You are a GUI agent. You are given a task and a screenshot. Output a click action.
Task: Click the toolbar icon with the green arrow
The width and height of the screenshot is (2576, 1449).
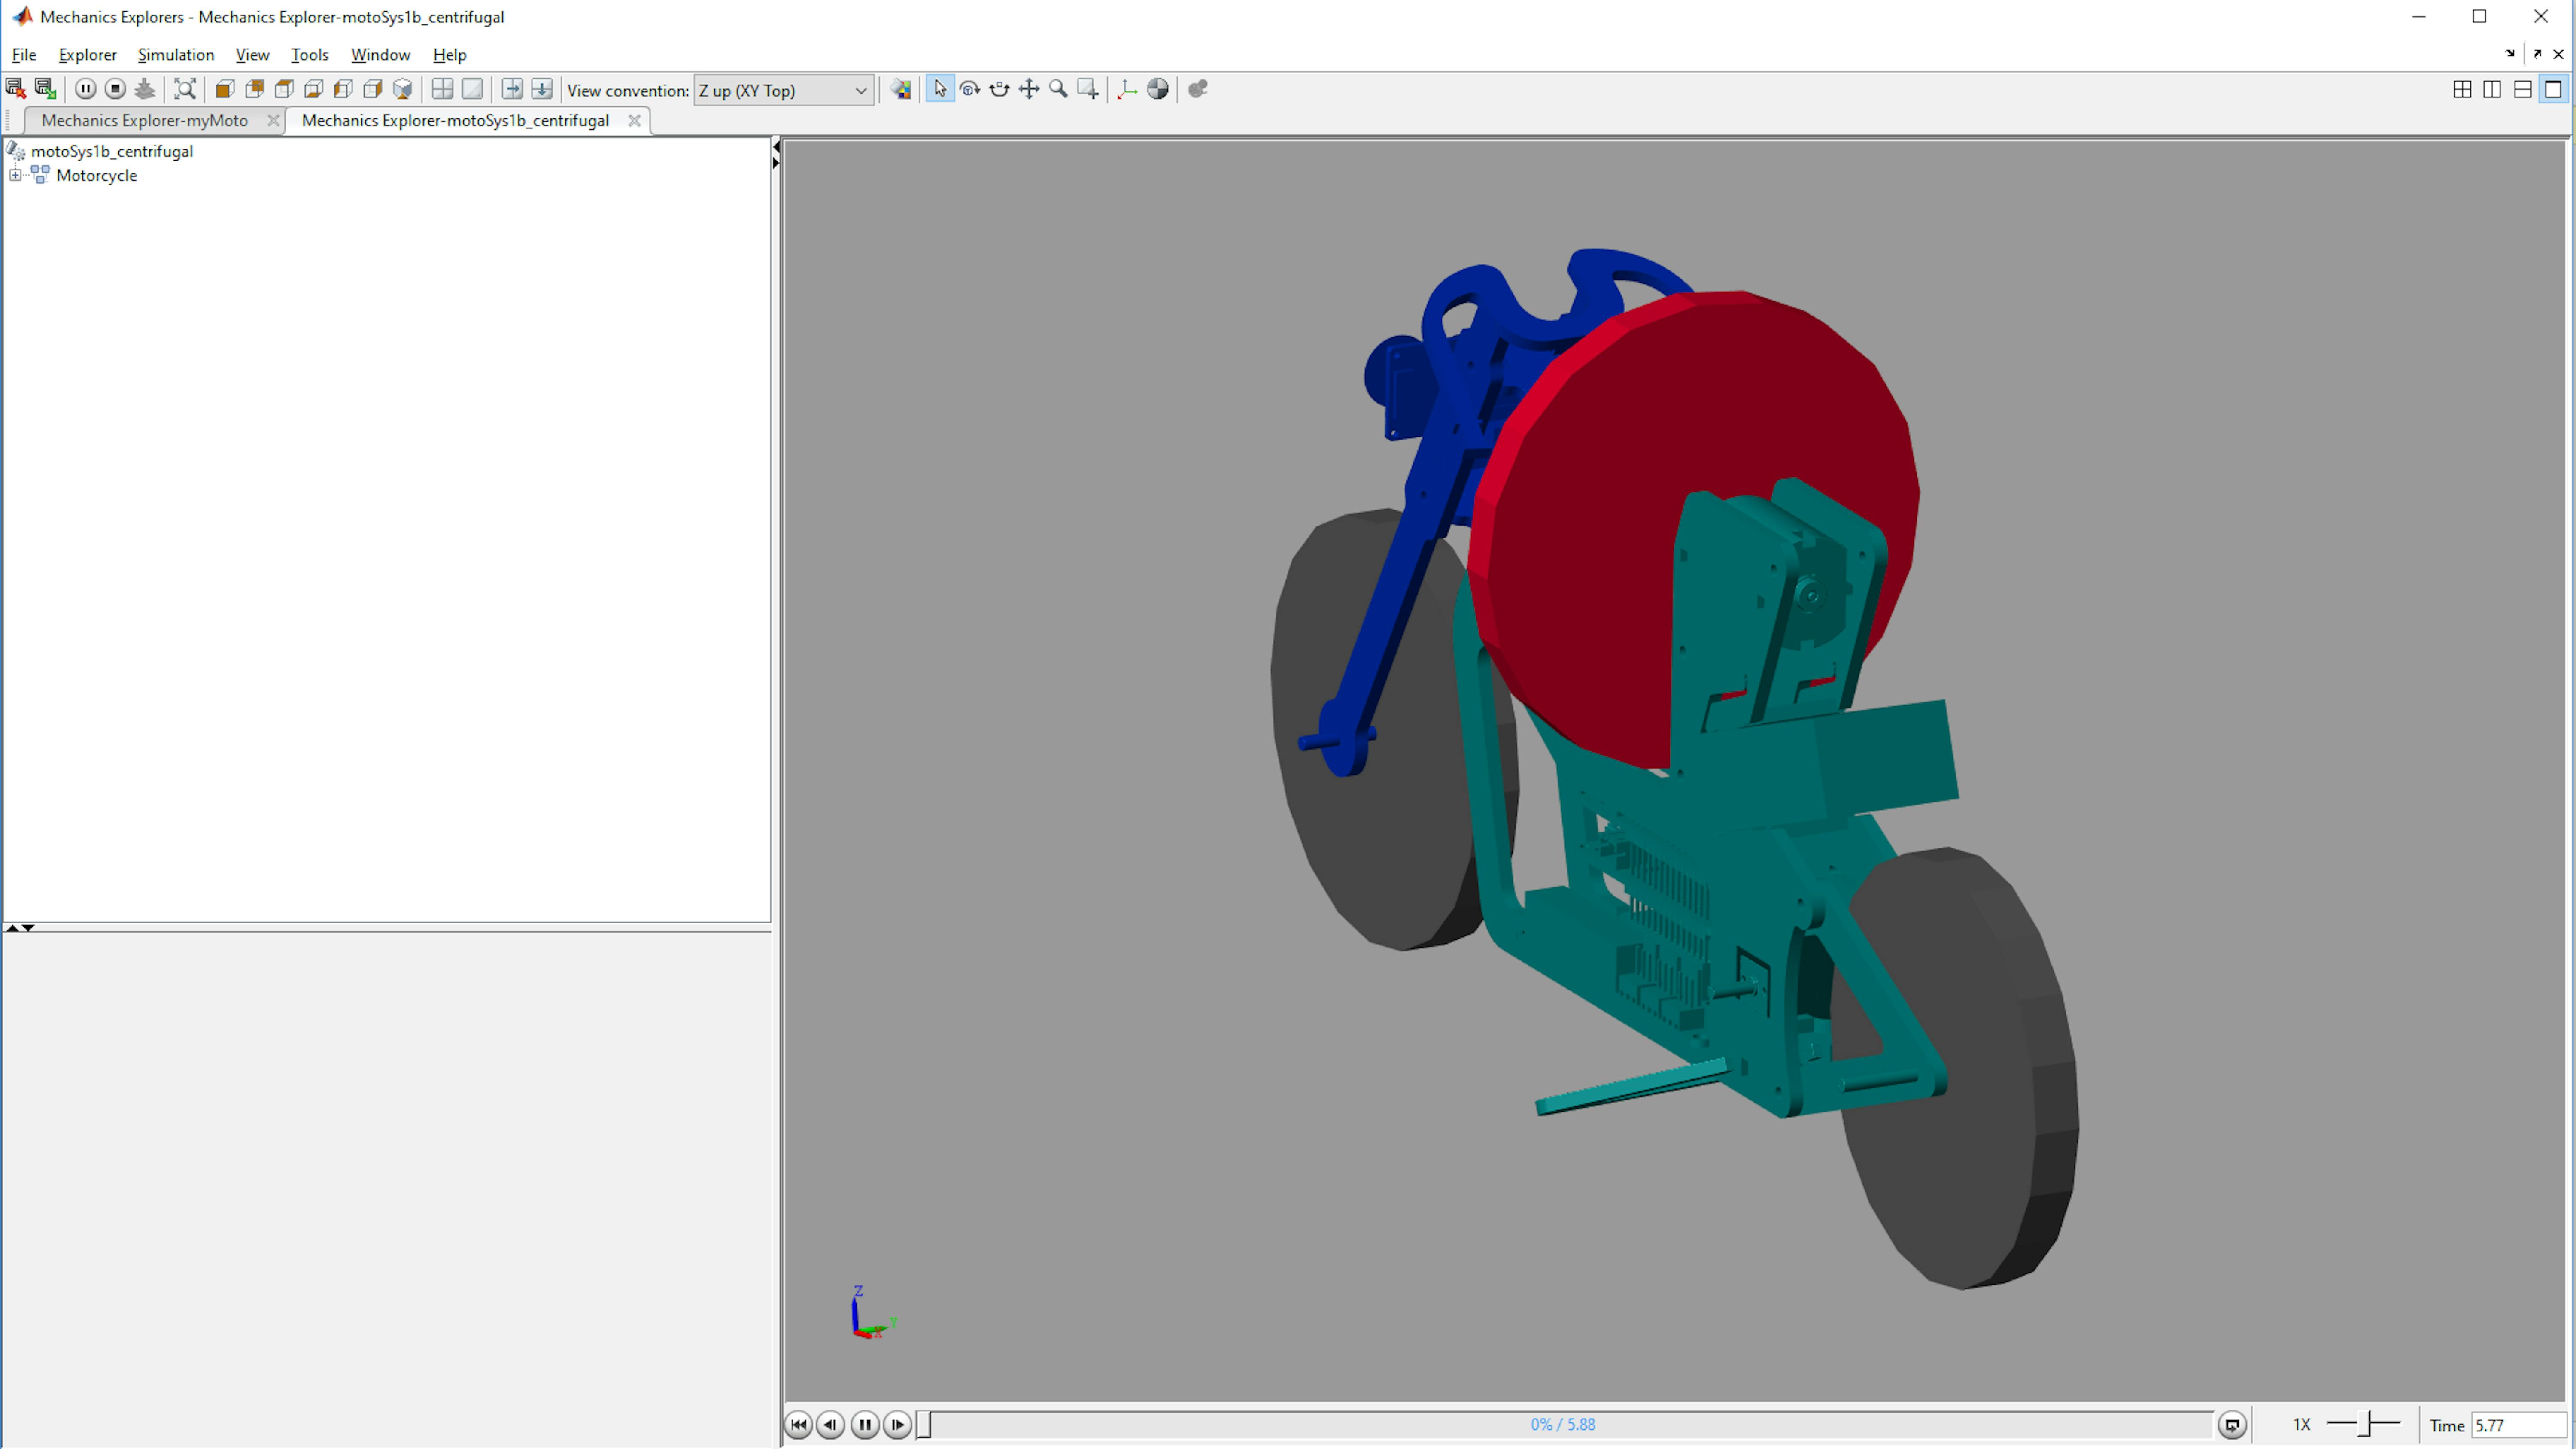tap(45, 89)
